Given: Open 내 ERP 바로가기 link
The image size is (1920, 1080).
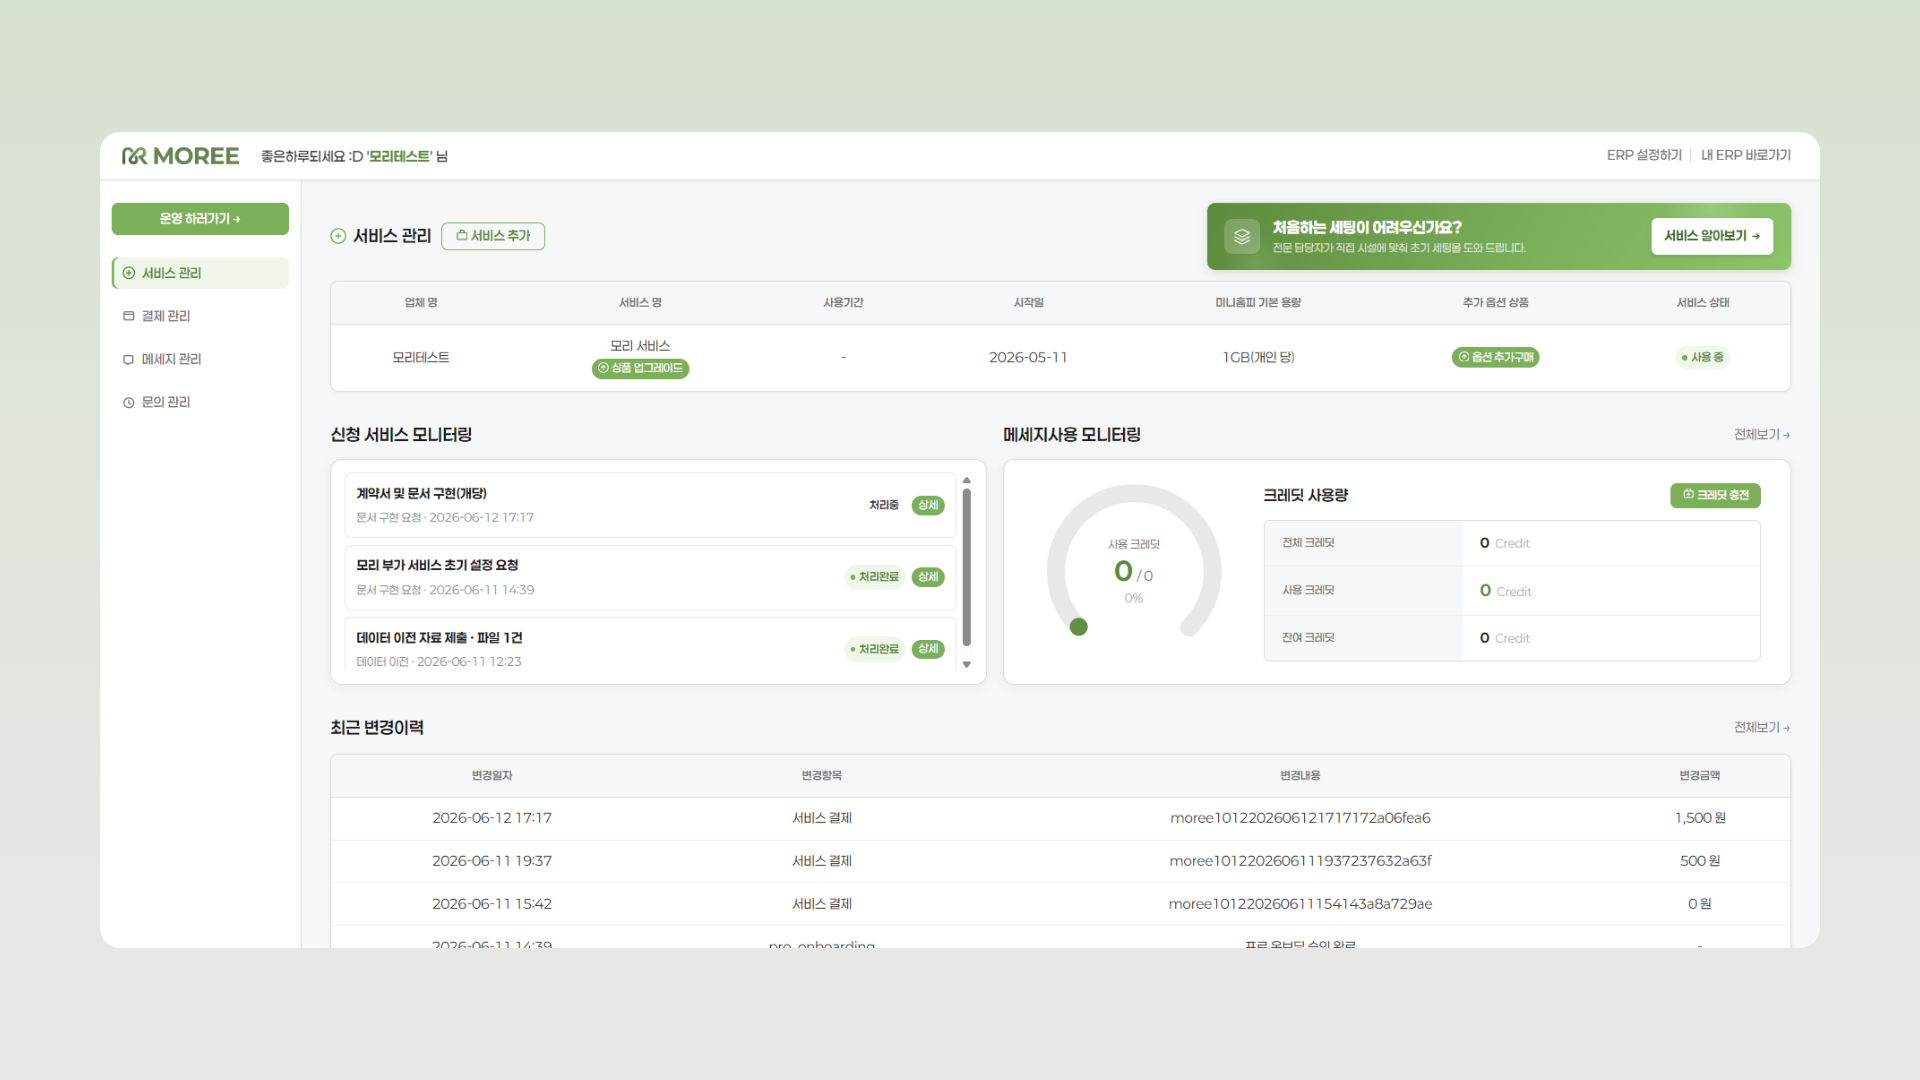Looking at the screenshot, I should [1746, 155].
